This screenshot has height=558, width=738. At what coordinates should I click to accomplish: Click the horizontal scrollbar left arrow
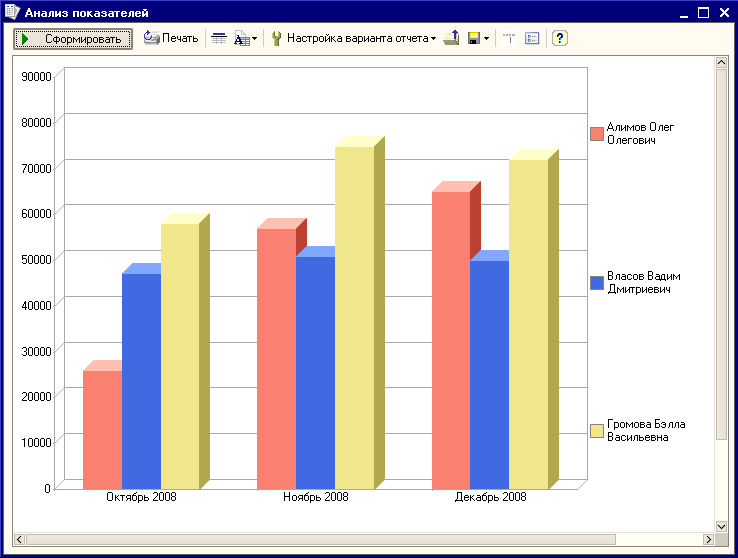tap(19, 539)
